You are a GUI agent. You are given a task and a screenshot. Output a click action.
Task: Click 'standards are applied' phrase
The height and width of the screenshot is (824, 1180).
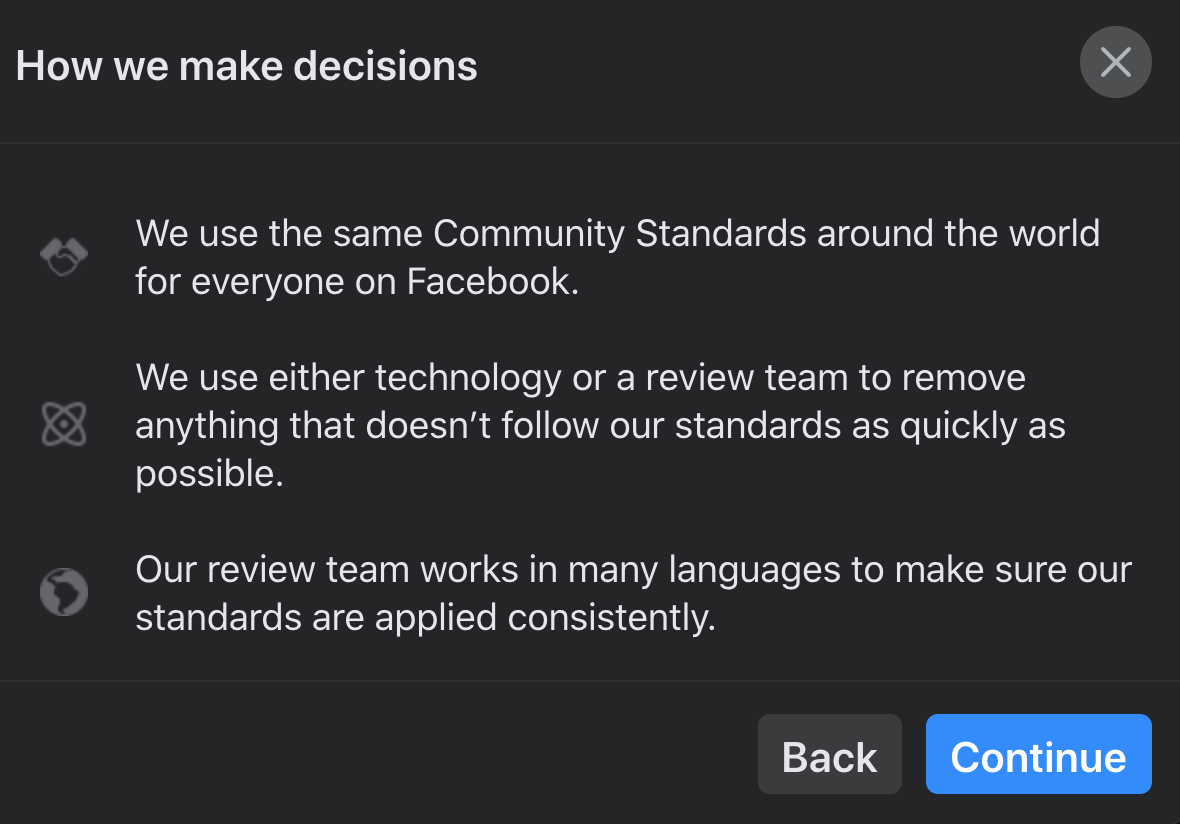click(316, 619)
